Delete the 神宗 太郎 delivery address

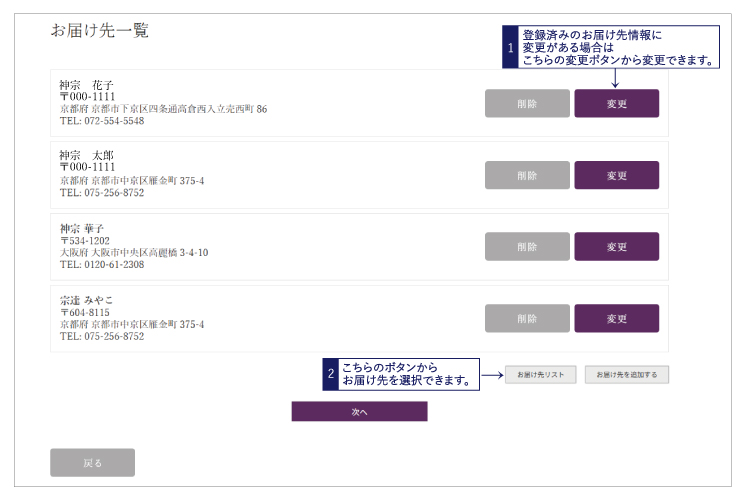(x=527, y=175)
